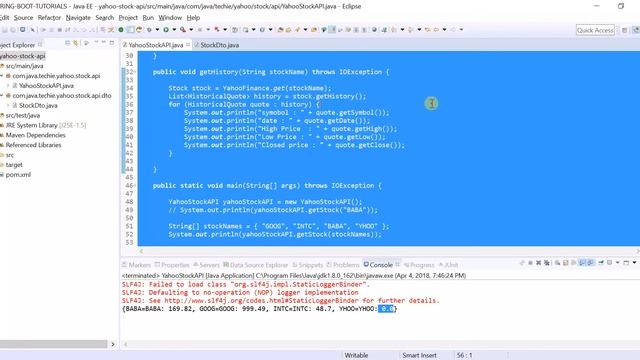Expand the YahooStockAPI.java tree node
Screen dimensions: 640x360
click(x=8, y=86)
